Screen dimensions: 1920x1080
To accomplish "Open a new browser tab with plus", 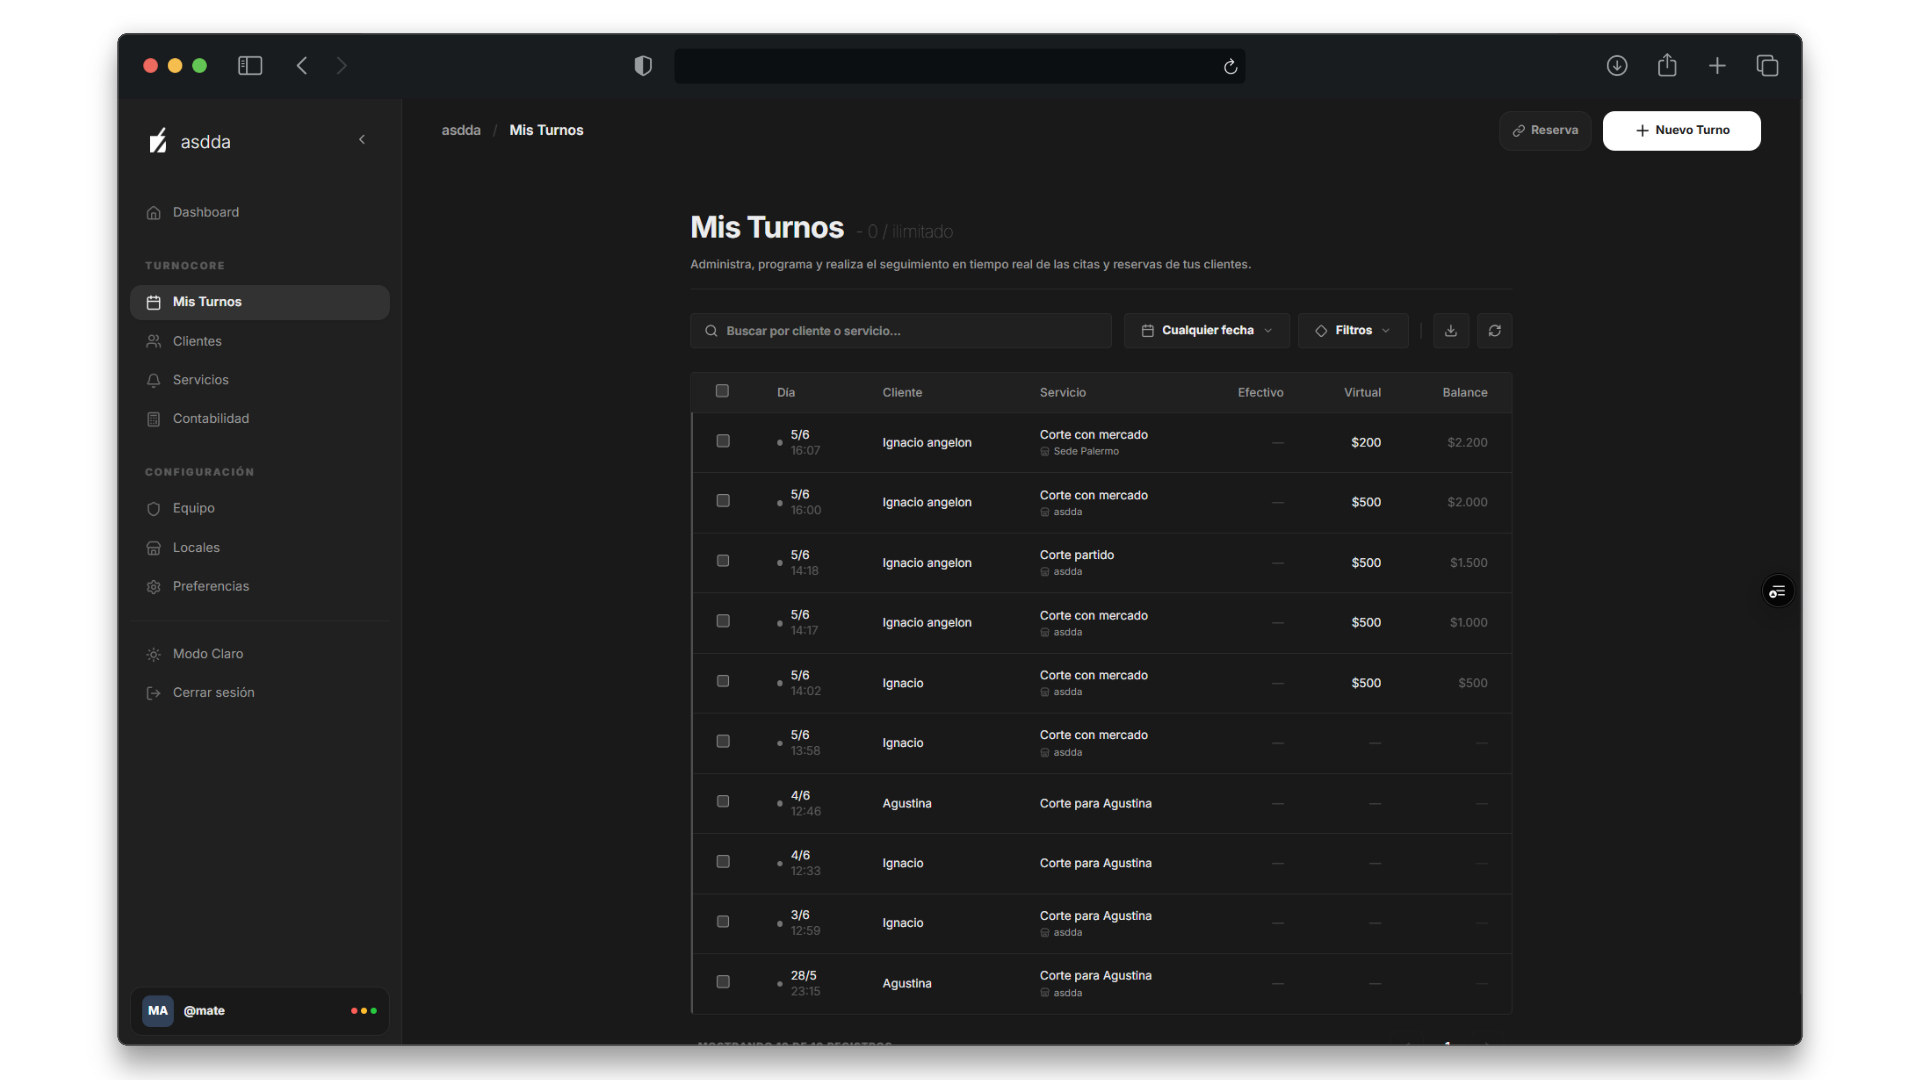I will click(x=1717, y=66).
